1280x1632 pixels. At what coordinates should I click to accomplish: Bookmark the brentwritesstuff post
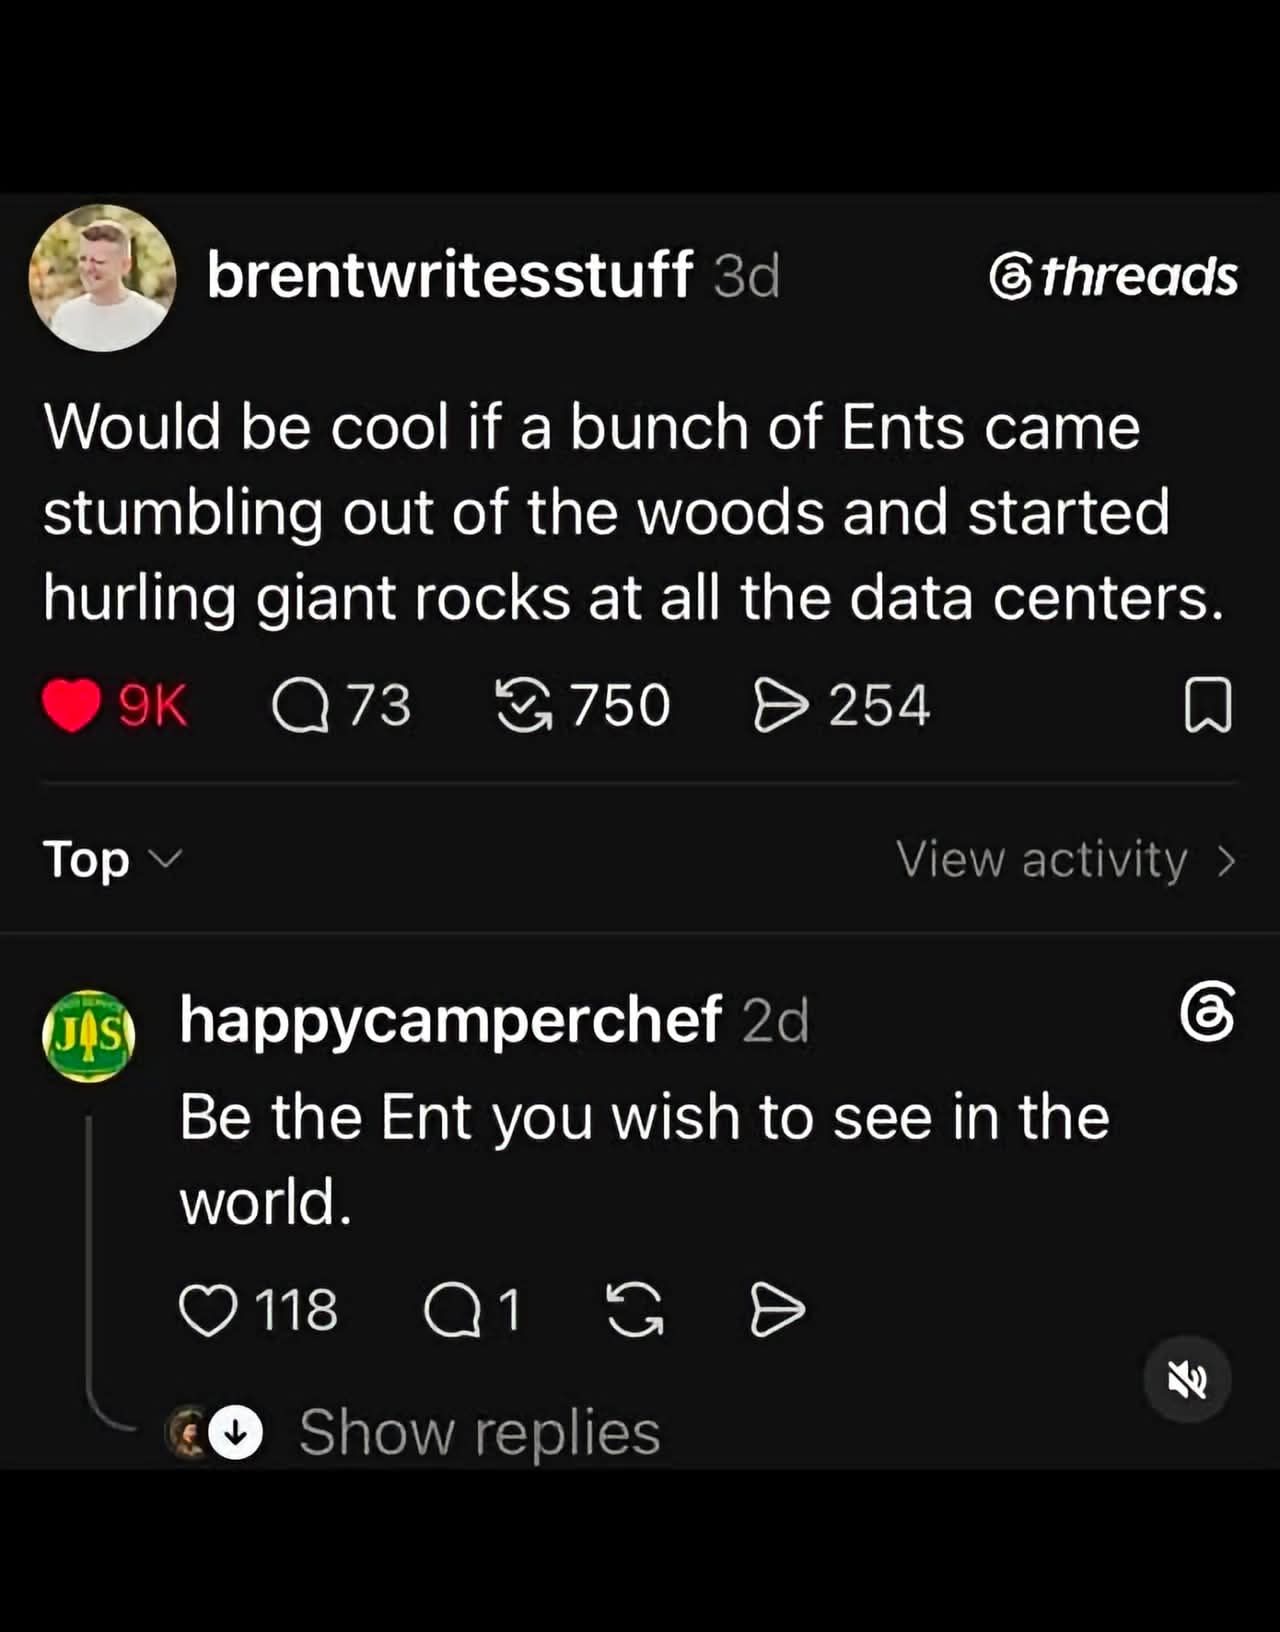1208,706
